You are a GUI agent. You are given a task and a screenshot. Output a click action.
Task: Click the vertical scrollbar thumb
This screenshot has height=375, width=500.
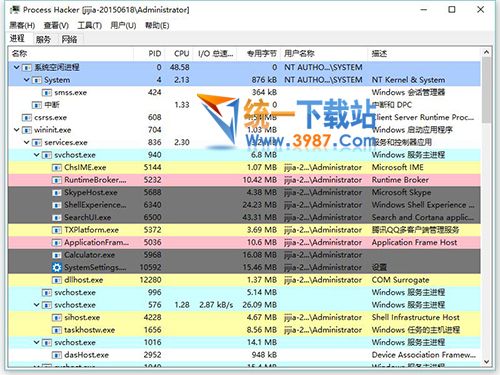pyautogui.click(x=486, y=90)
